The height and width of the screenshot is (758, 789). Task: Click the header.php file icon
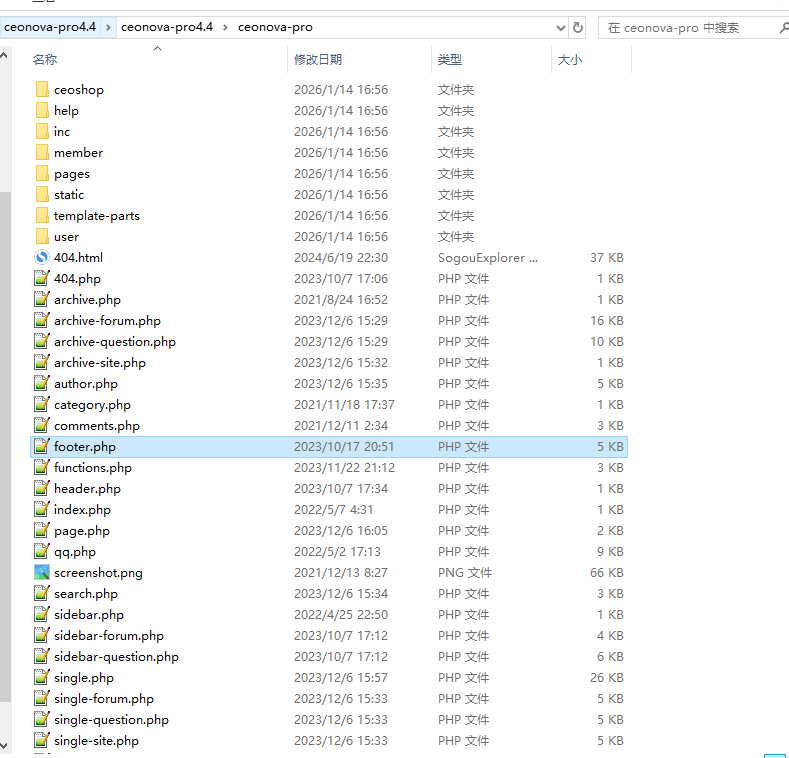(x=42, y=489)
